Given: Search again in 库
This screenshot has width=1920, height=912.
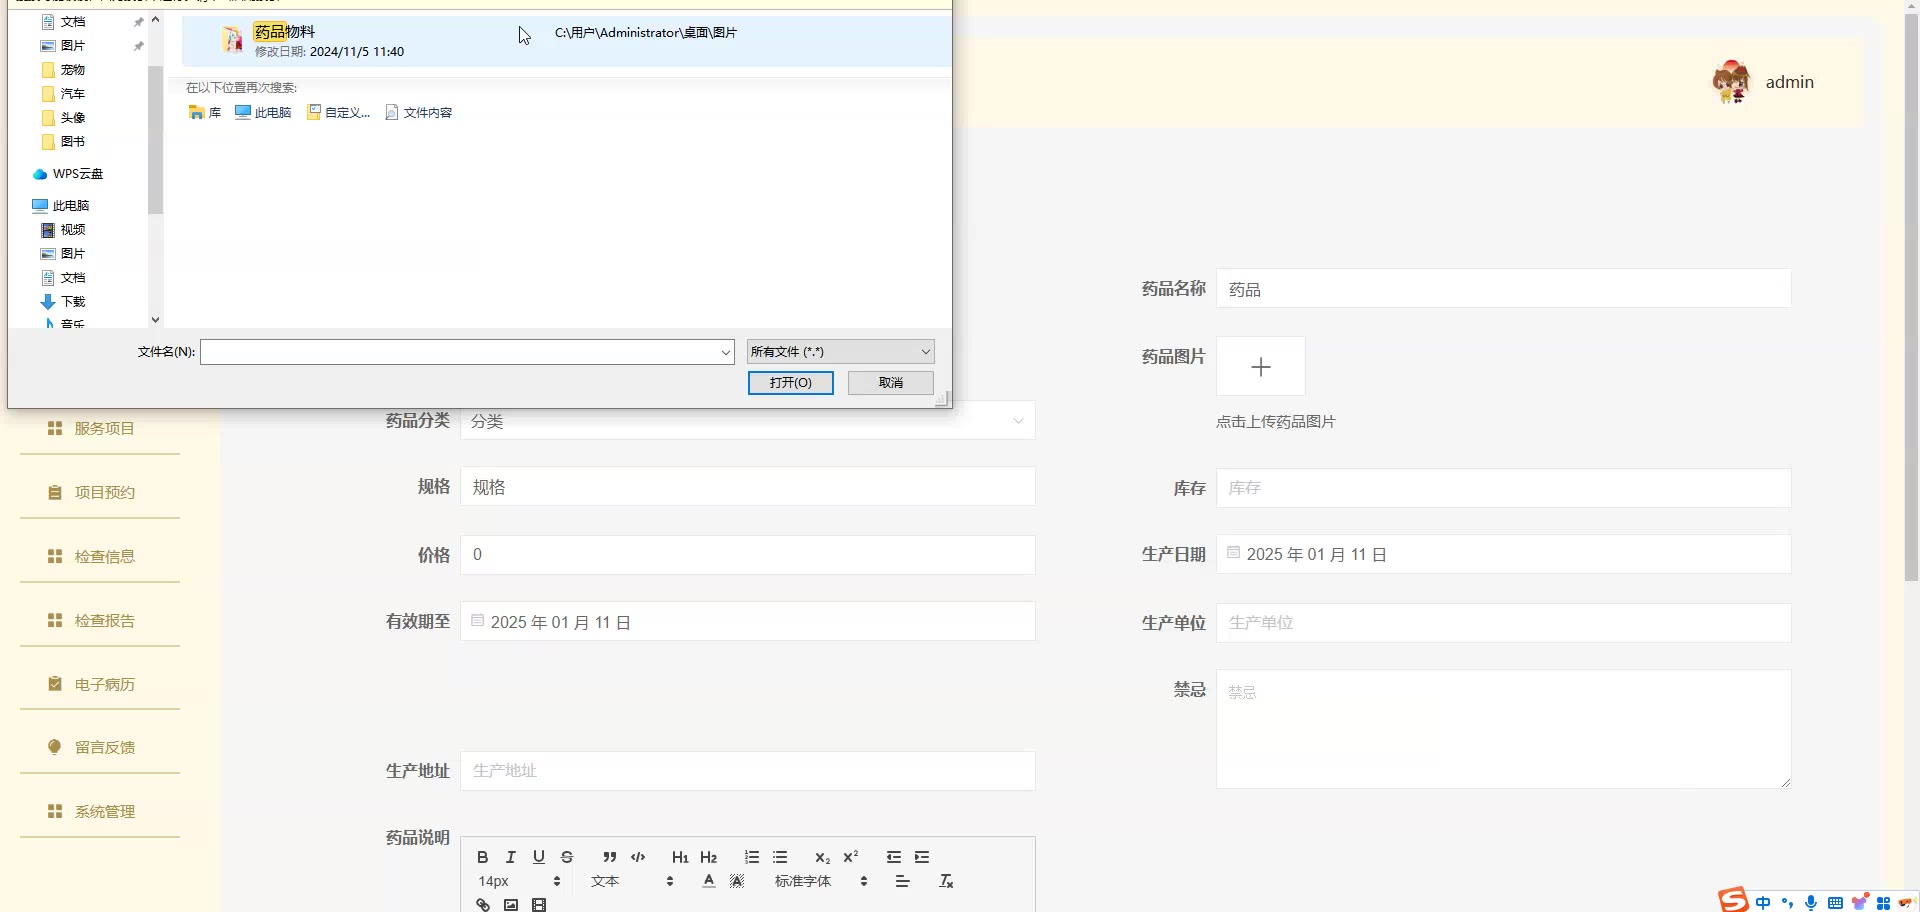Looking at the screenshot, I should click(205, 113).
